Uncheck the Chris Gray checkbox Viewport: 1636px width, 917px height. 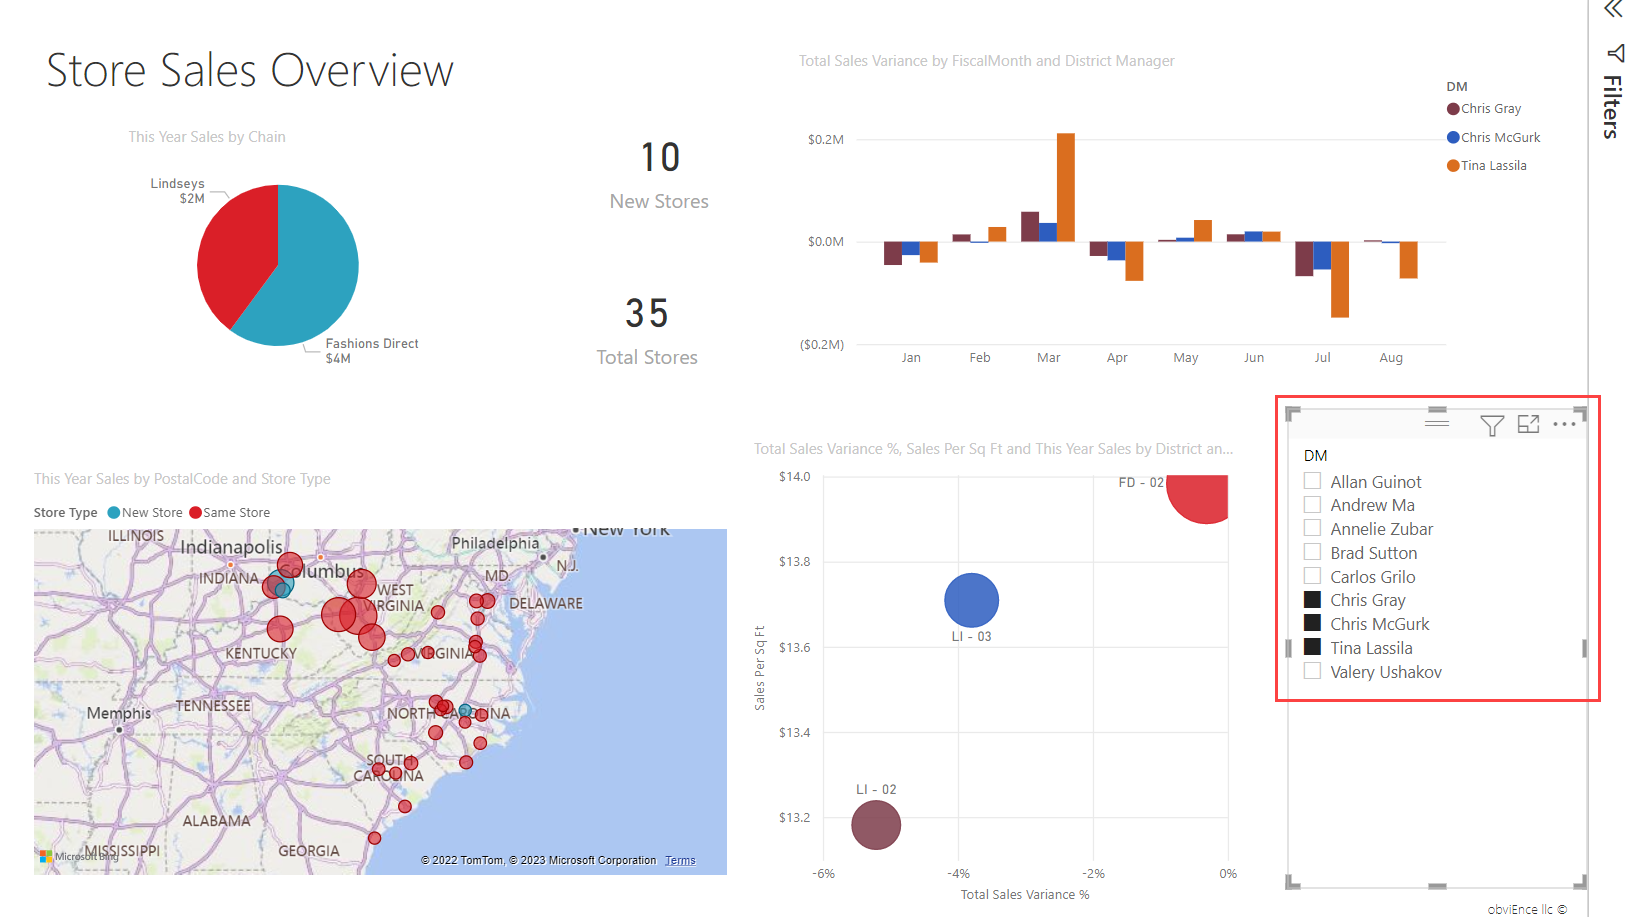point(1313,600)
